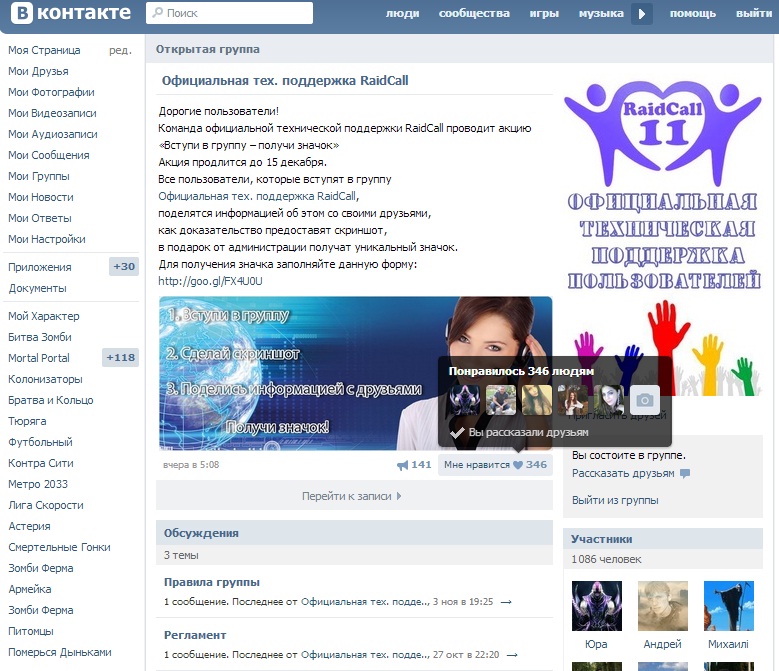Image resolution: width=779 pixels, height=671 pixels.
Task: Click post timestamp вчера в 5:08
Action: click(x=191, y=465)
